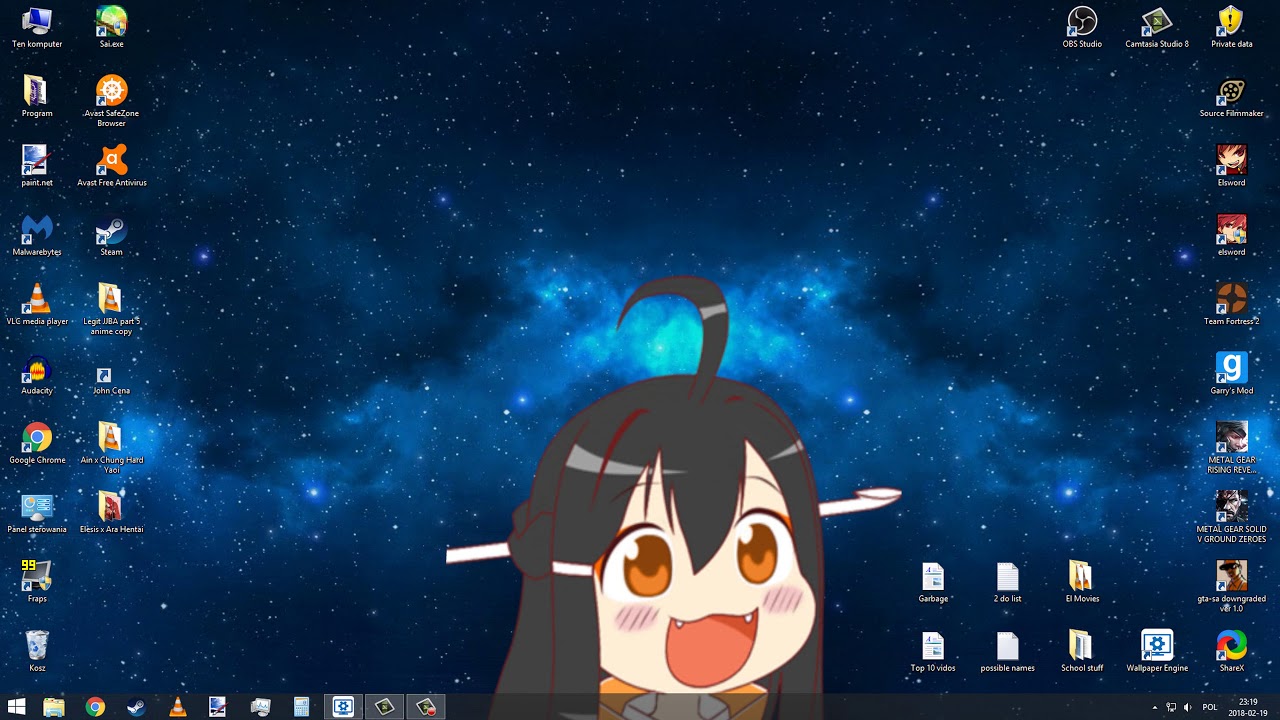The image size is (1280, 720).
Task: Select the OBS Studio desktop shortcut
Action: [1082, 28]
